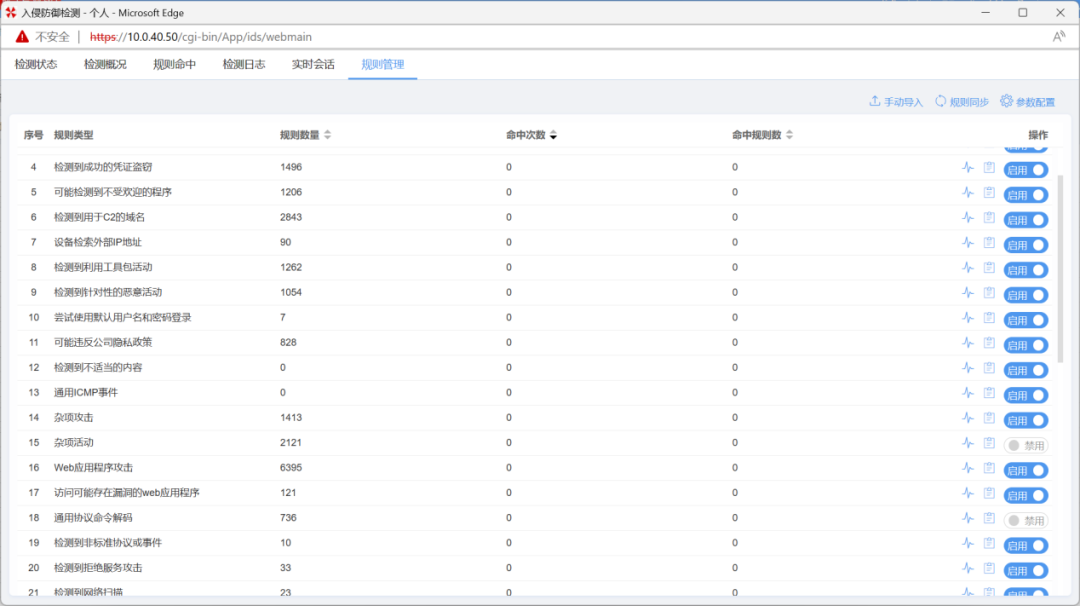
Task: Enable the 禁用 switch for 杂项活动
Action: click(1026, 446)
